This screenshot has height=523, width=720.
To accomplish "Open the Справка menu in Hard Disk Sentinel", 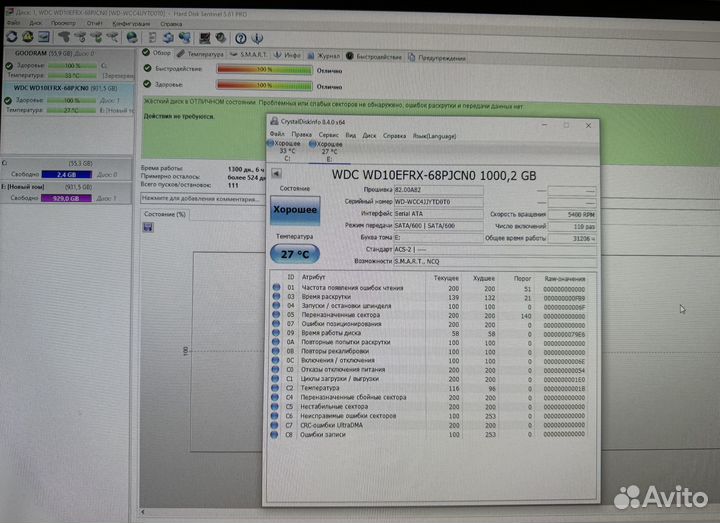I will coord(171,24).
